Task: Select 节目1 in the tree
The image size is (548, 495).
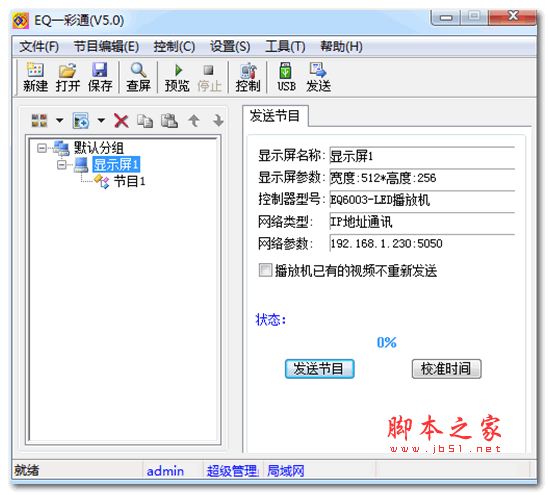Action: click(x=129, y=181)
